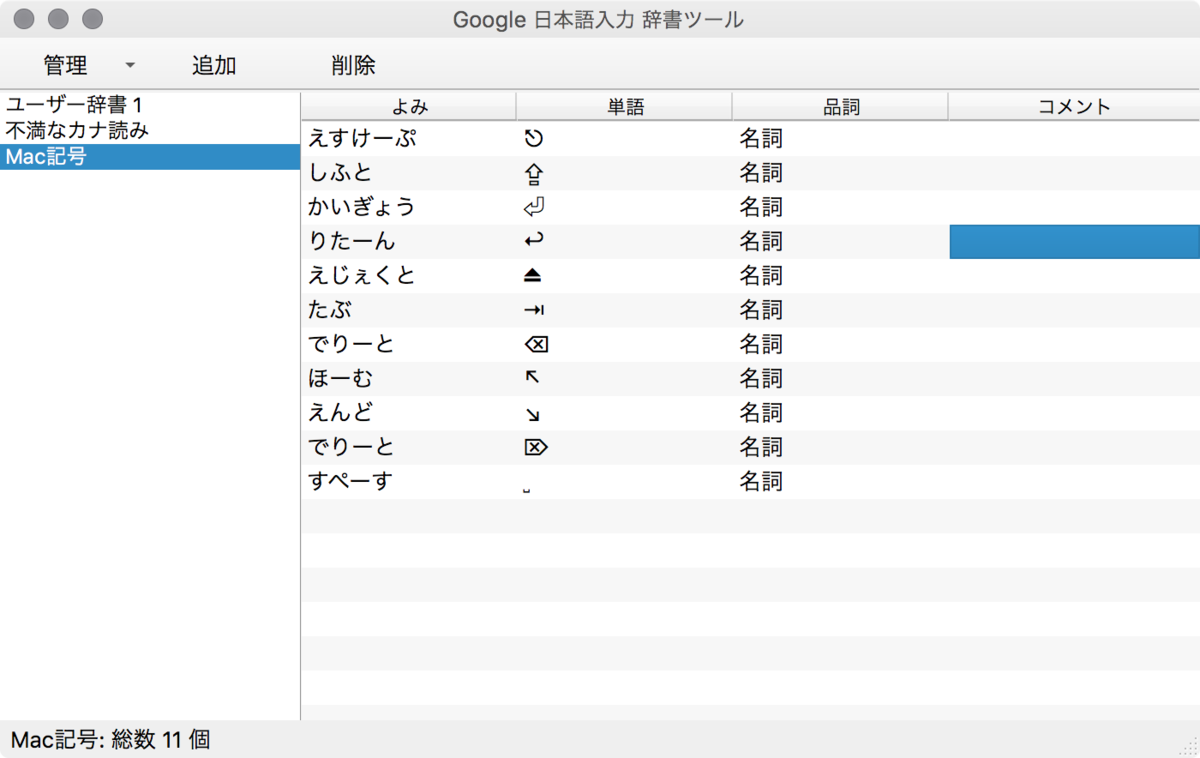Click the space symbol in すぺーす row

tap(527, 492)
